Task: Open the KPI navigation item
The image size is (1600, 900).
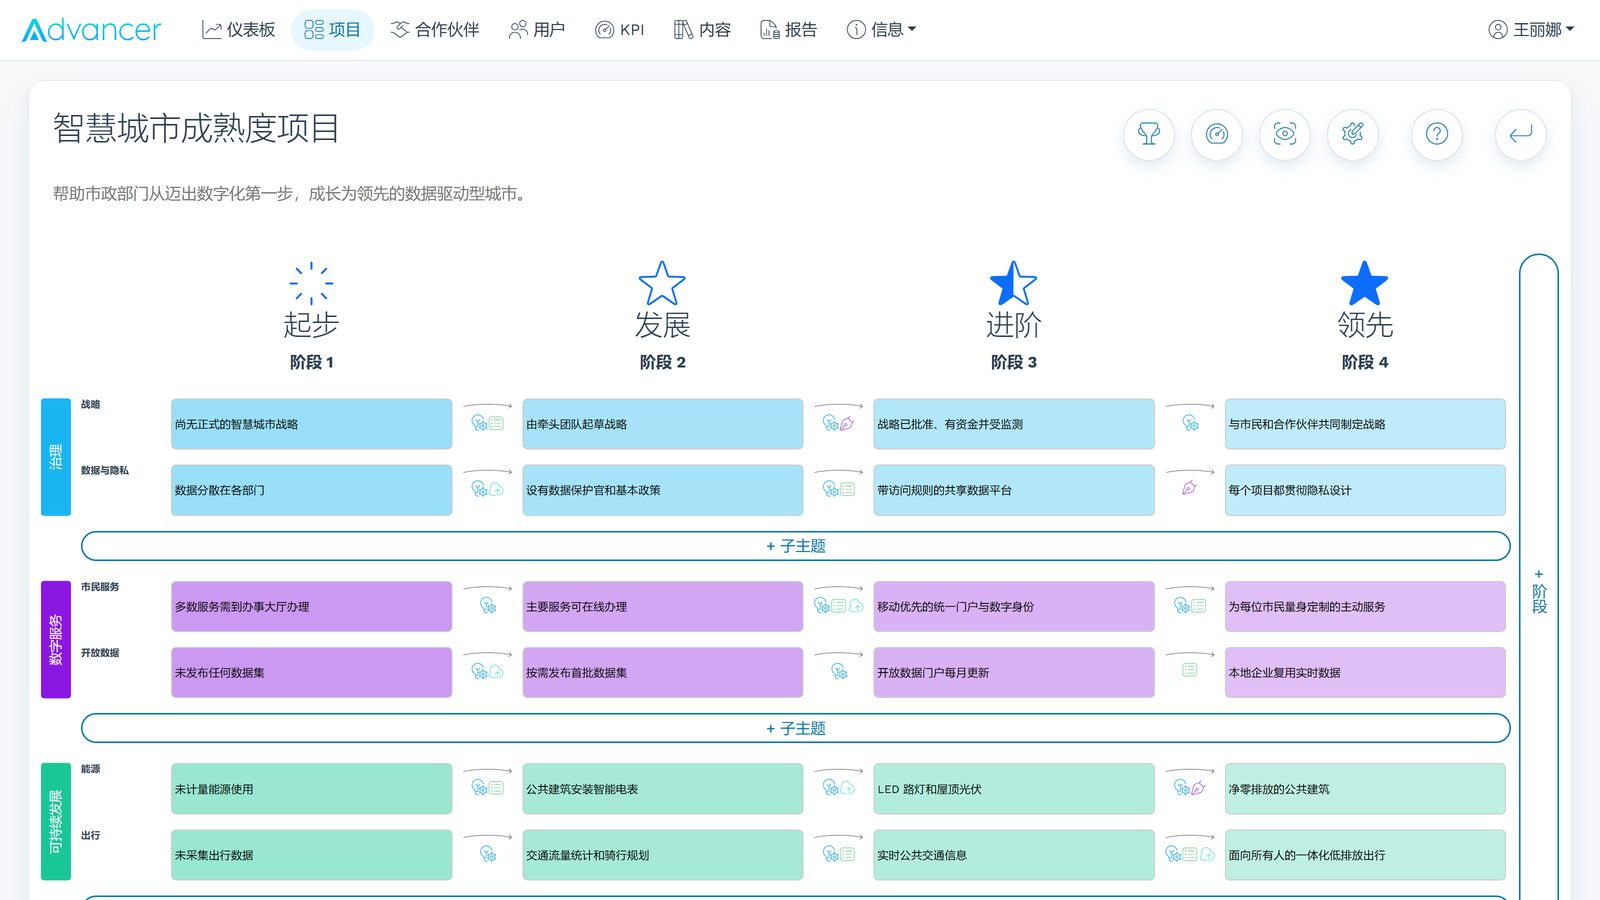Action: (x=620, y=30)
